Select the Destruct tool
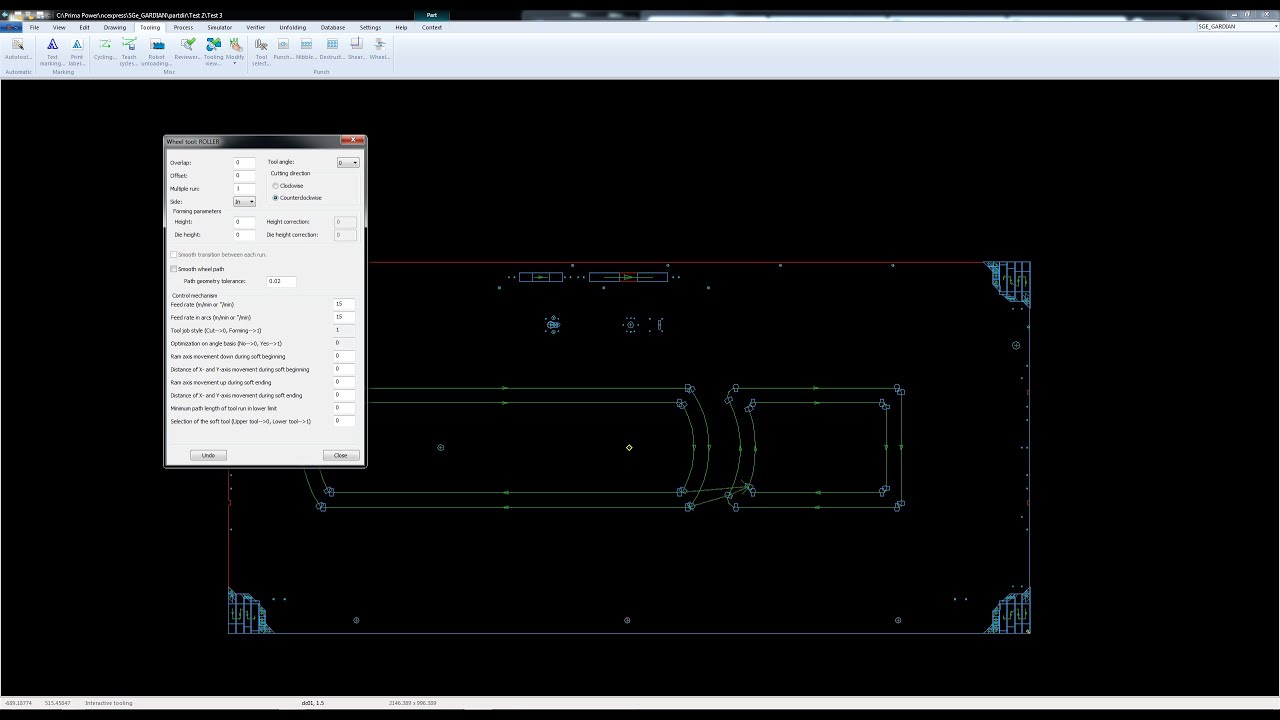Viewport: 1280px width, 720px height. tap(332, 50)
